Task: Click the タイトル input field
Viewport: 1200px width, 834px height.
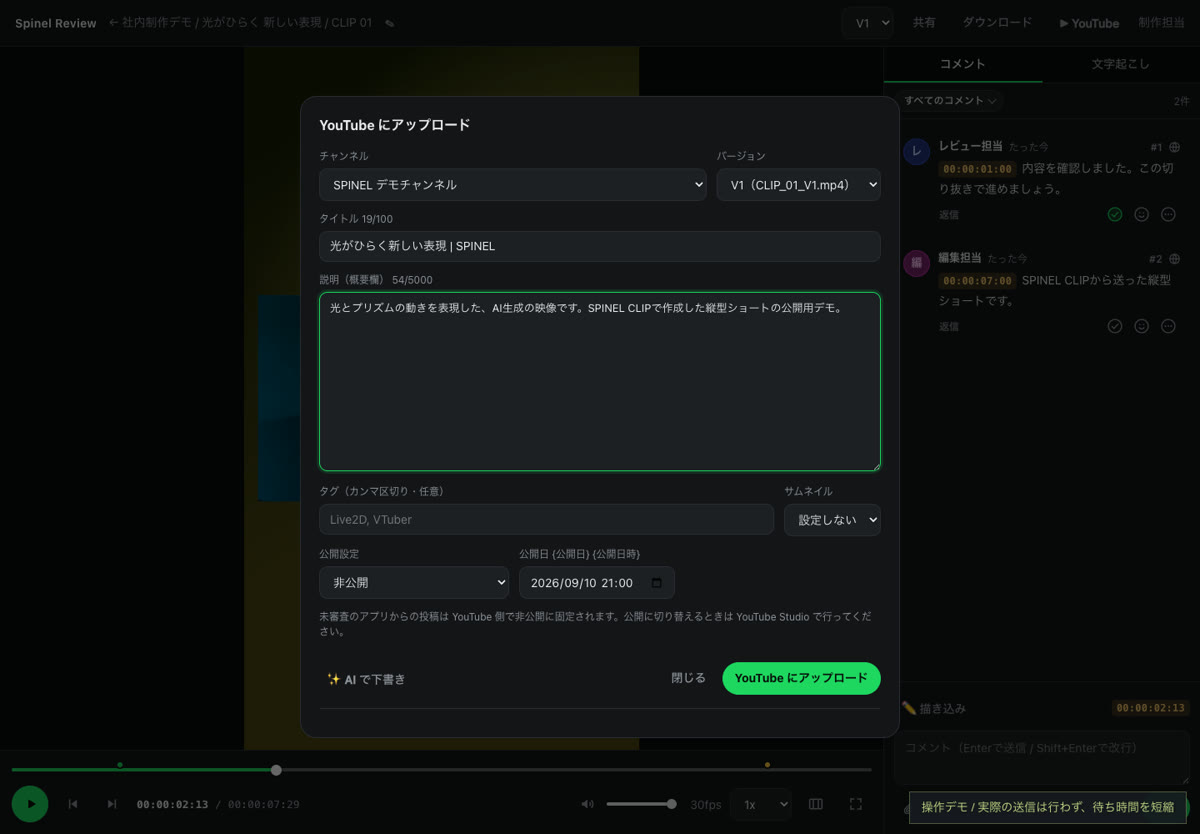Action: click(600, 246)
